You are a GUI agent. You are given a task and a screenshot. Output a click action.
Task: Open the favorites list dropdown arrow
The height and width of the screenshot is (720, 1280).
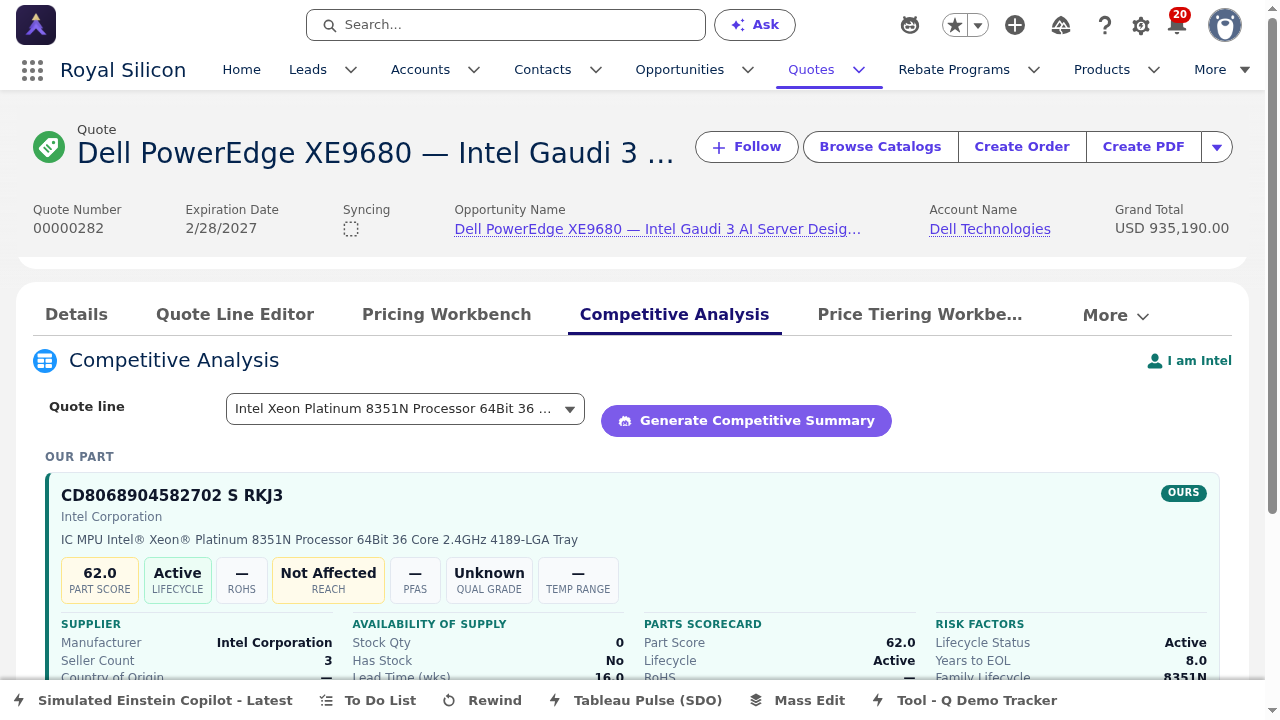978,26
